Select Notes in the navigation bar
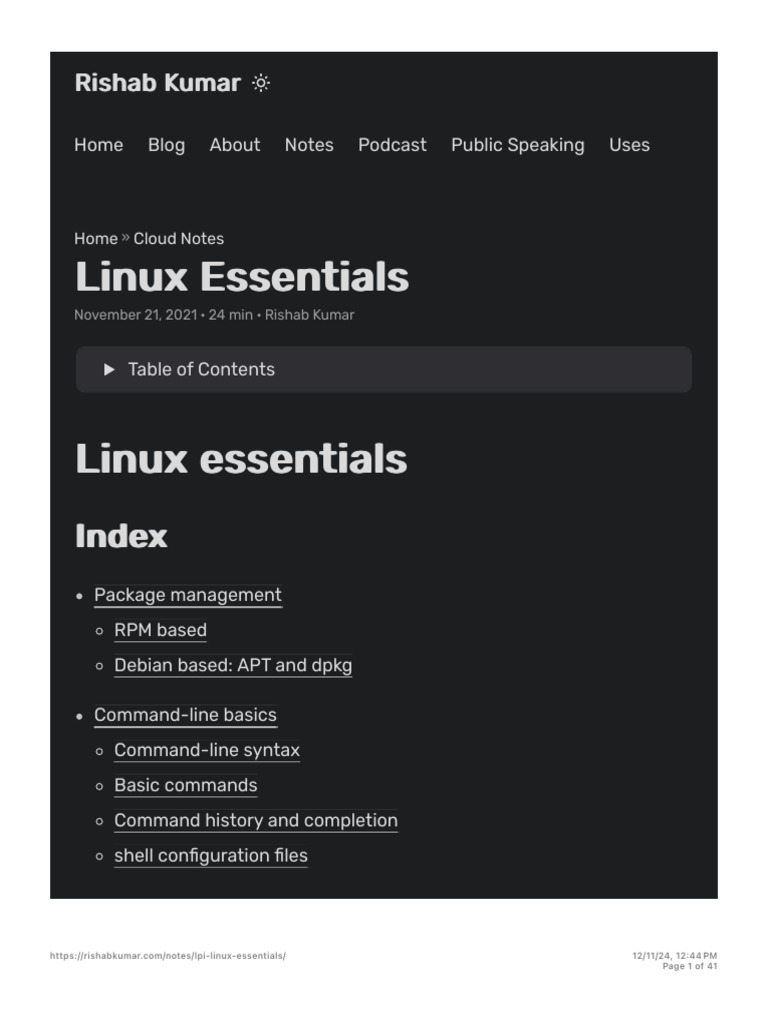 click(309, 145)
